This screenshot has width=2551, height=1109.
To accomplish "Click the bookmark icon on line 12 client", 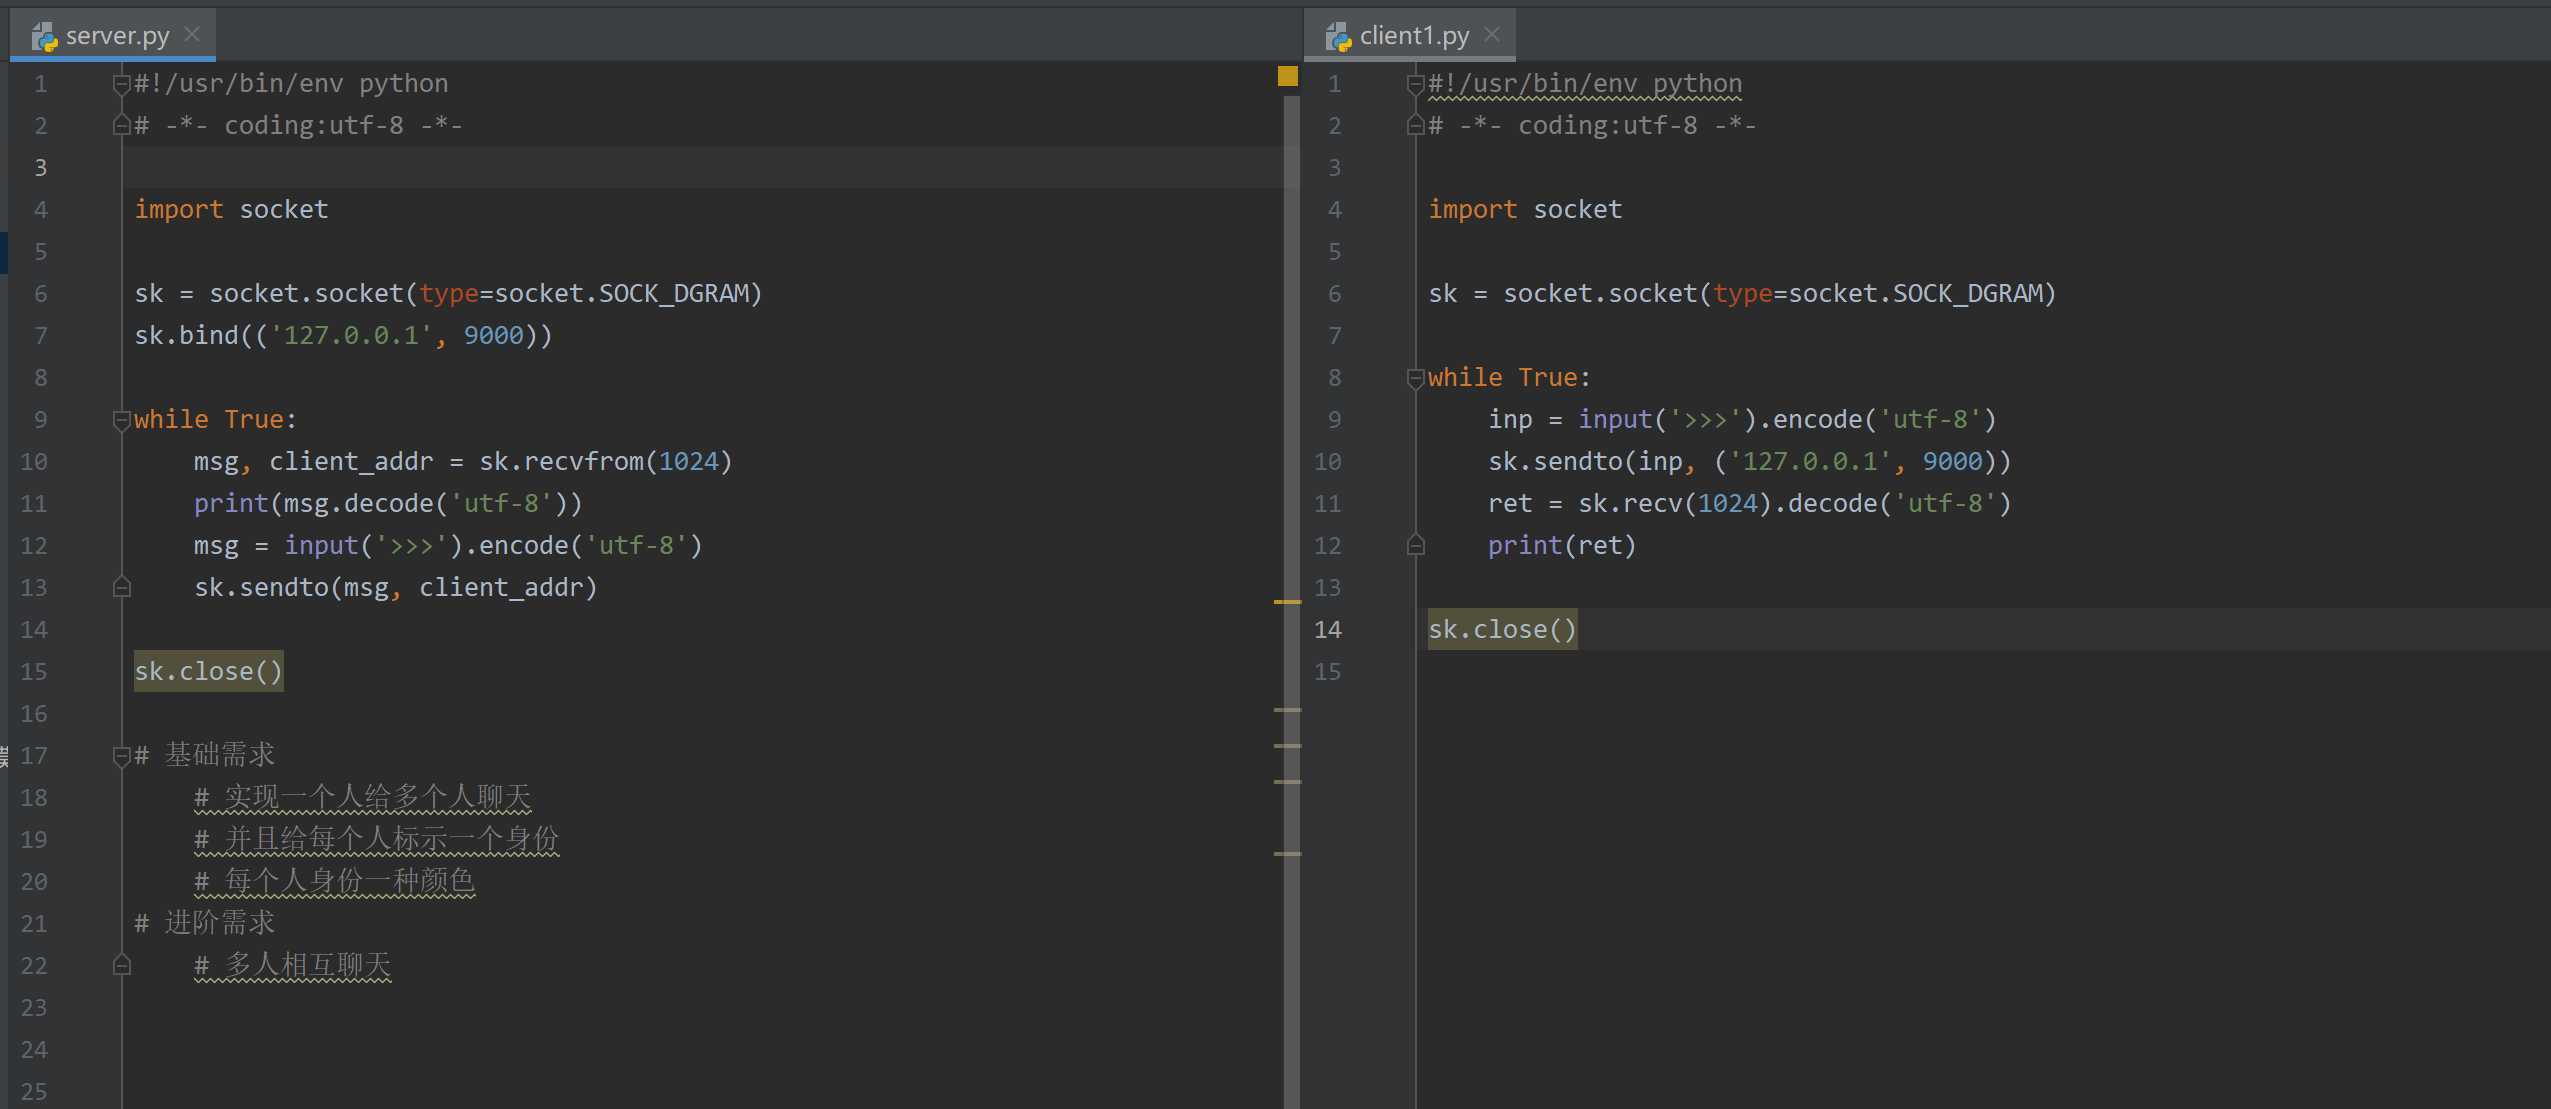I will [x=1411, y=545].
